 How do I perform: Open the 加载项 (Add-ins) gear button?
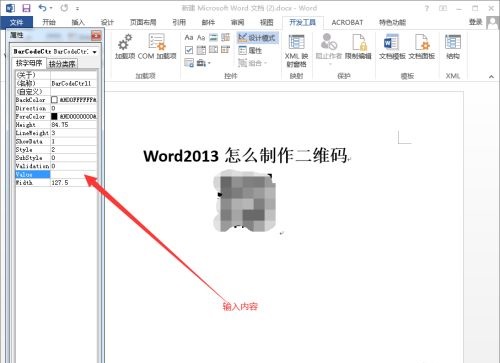pyautogui.click(x=125, y=46)
